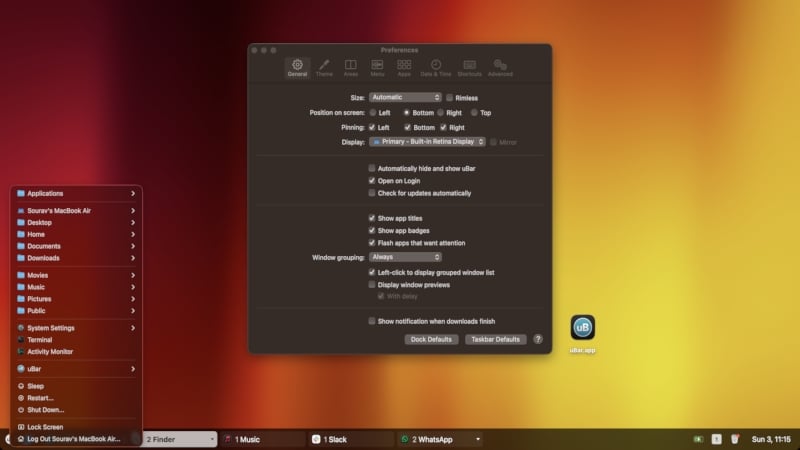The width and height of the screenshot is (800, 450).
Task: Switch to Date & Time tab
Action: tap(436, 67)
